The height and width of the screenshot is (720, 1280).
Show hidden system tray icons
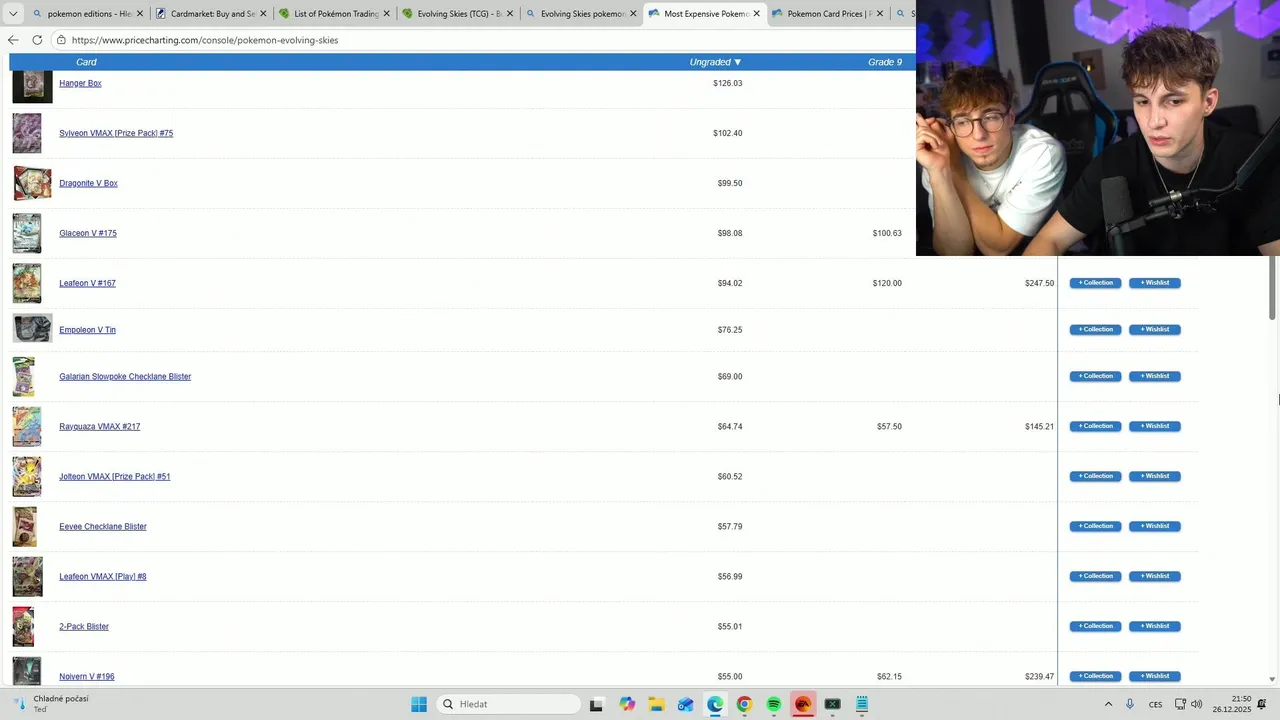[1108, 704]
